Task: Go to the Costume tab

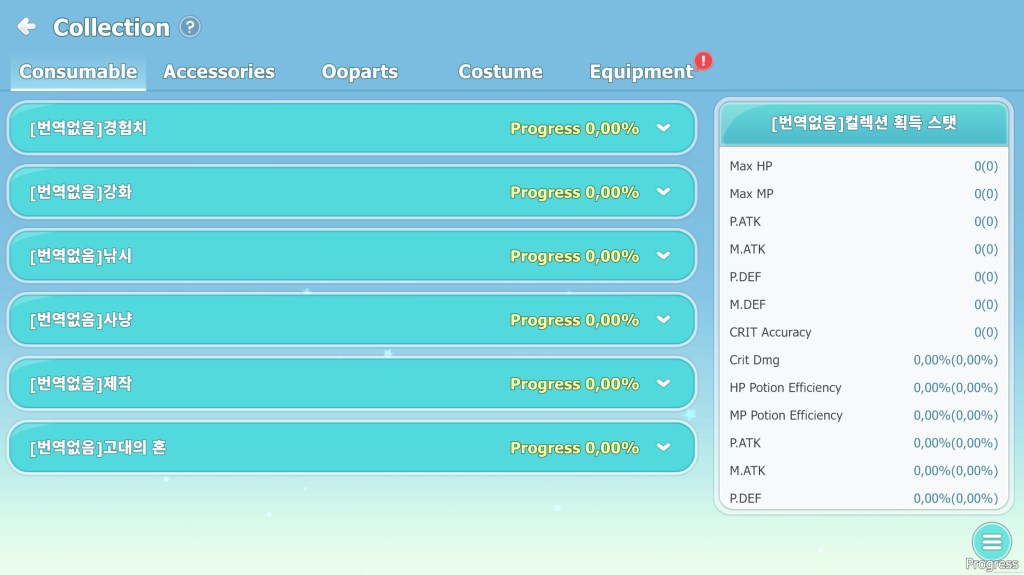Action: [500, 72]
